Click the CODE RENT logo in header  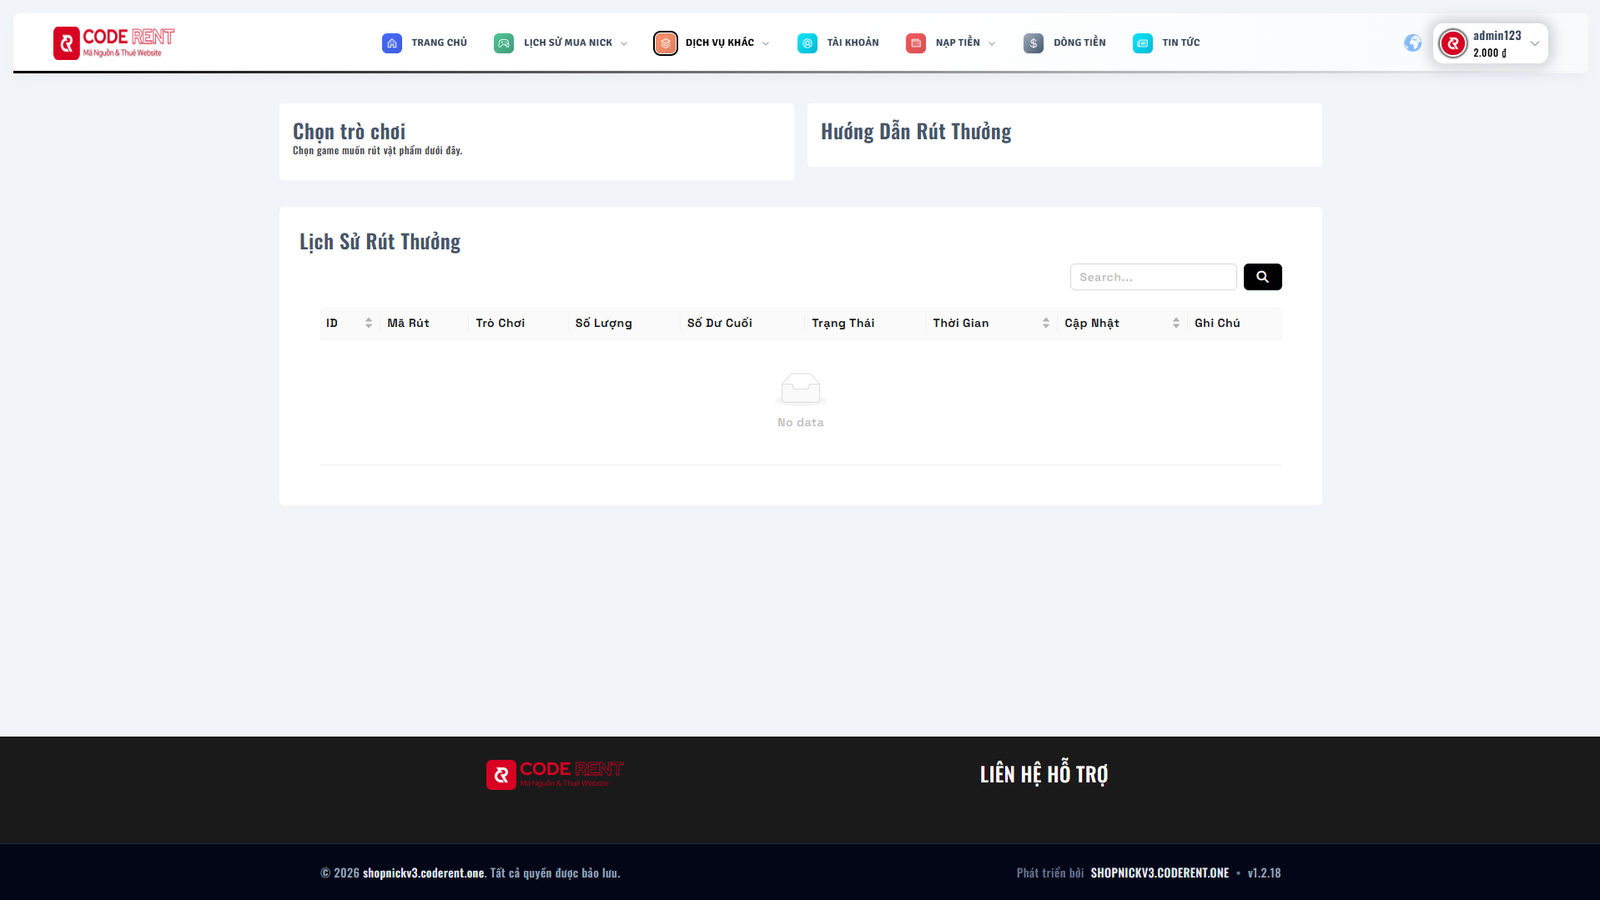(113, 42)
